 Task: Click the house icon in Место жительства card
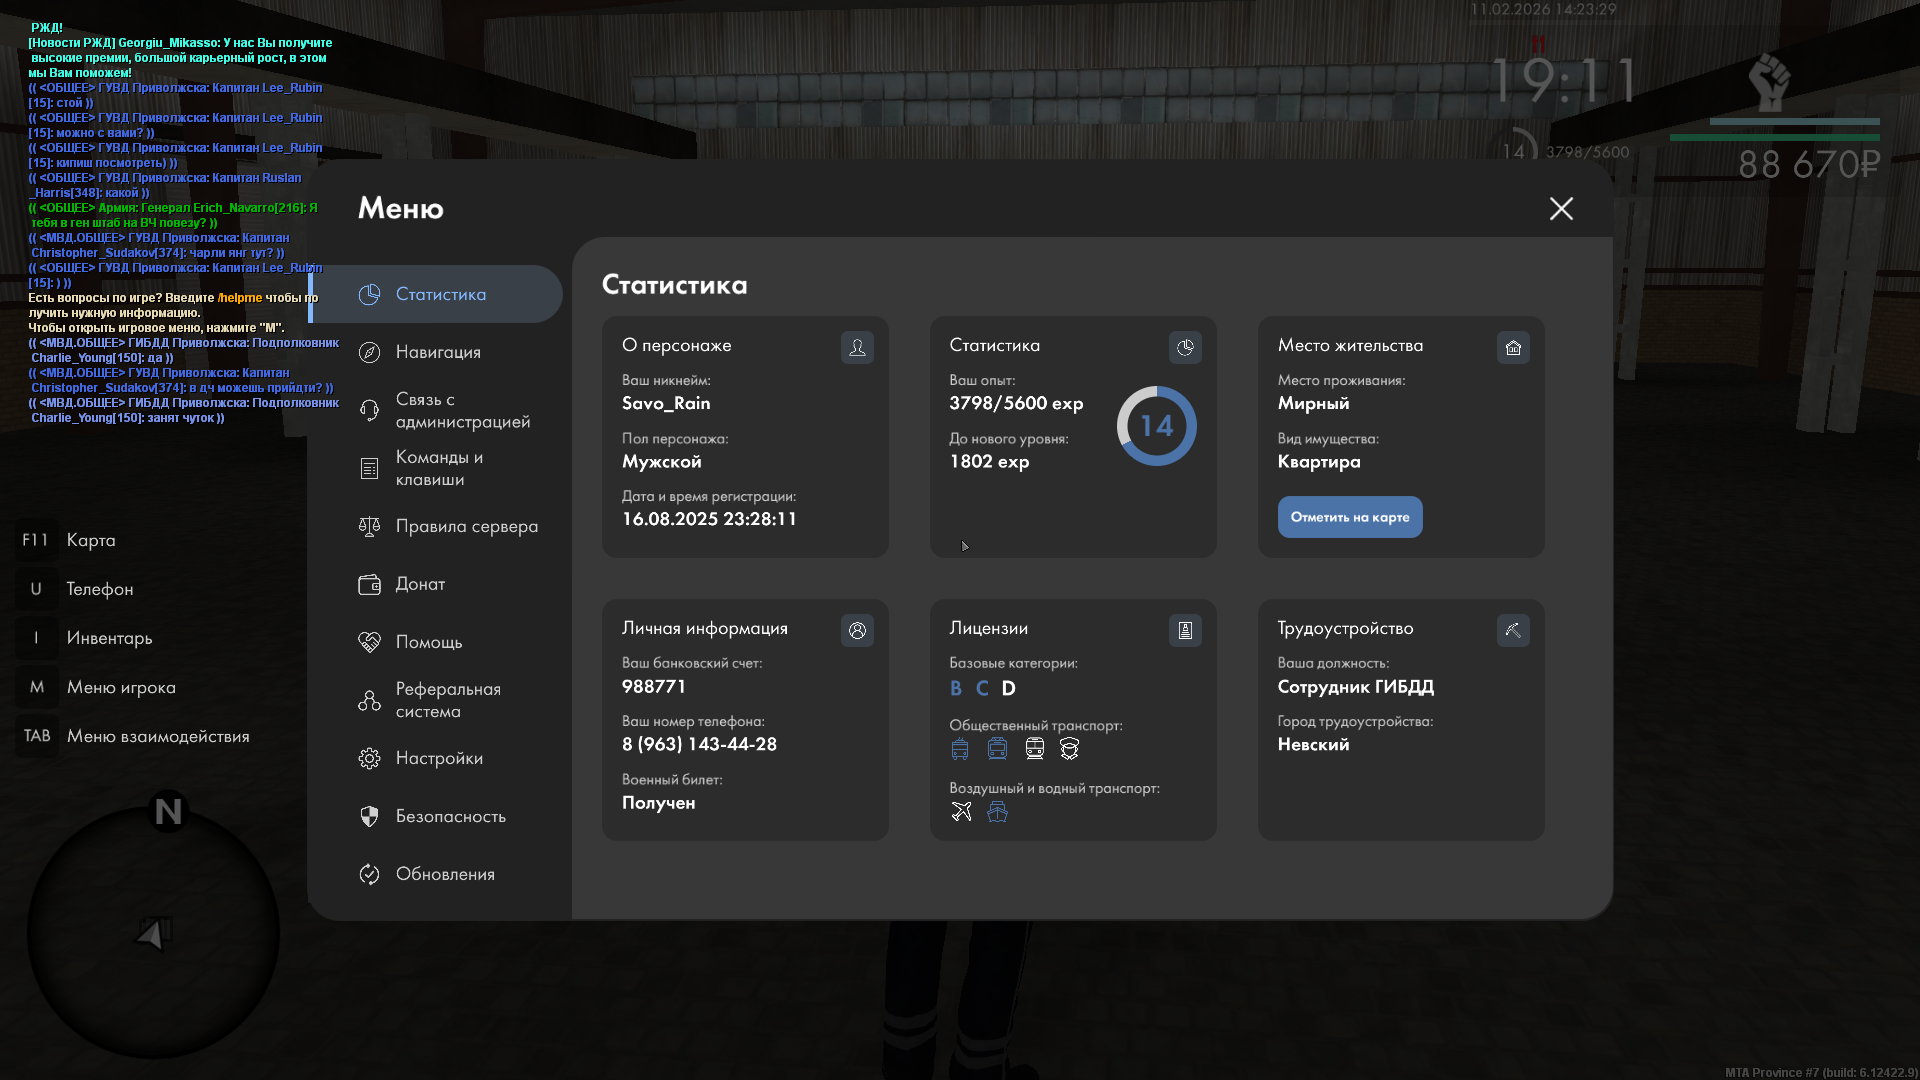(1513, 347)
